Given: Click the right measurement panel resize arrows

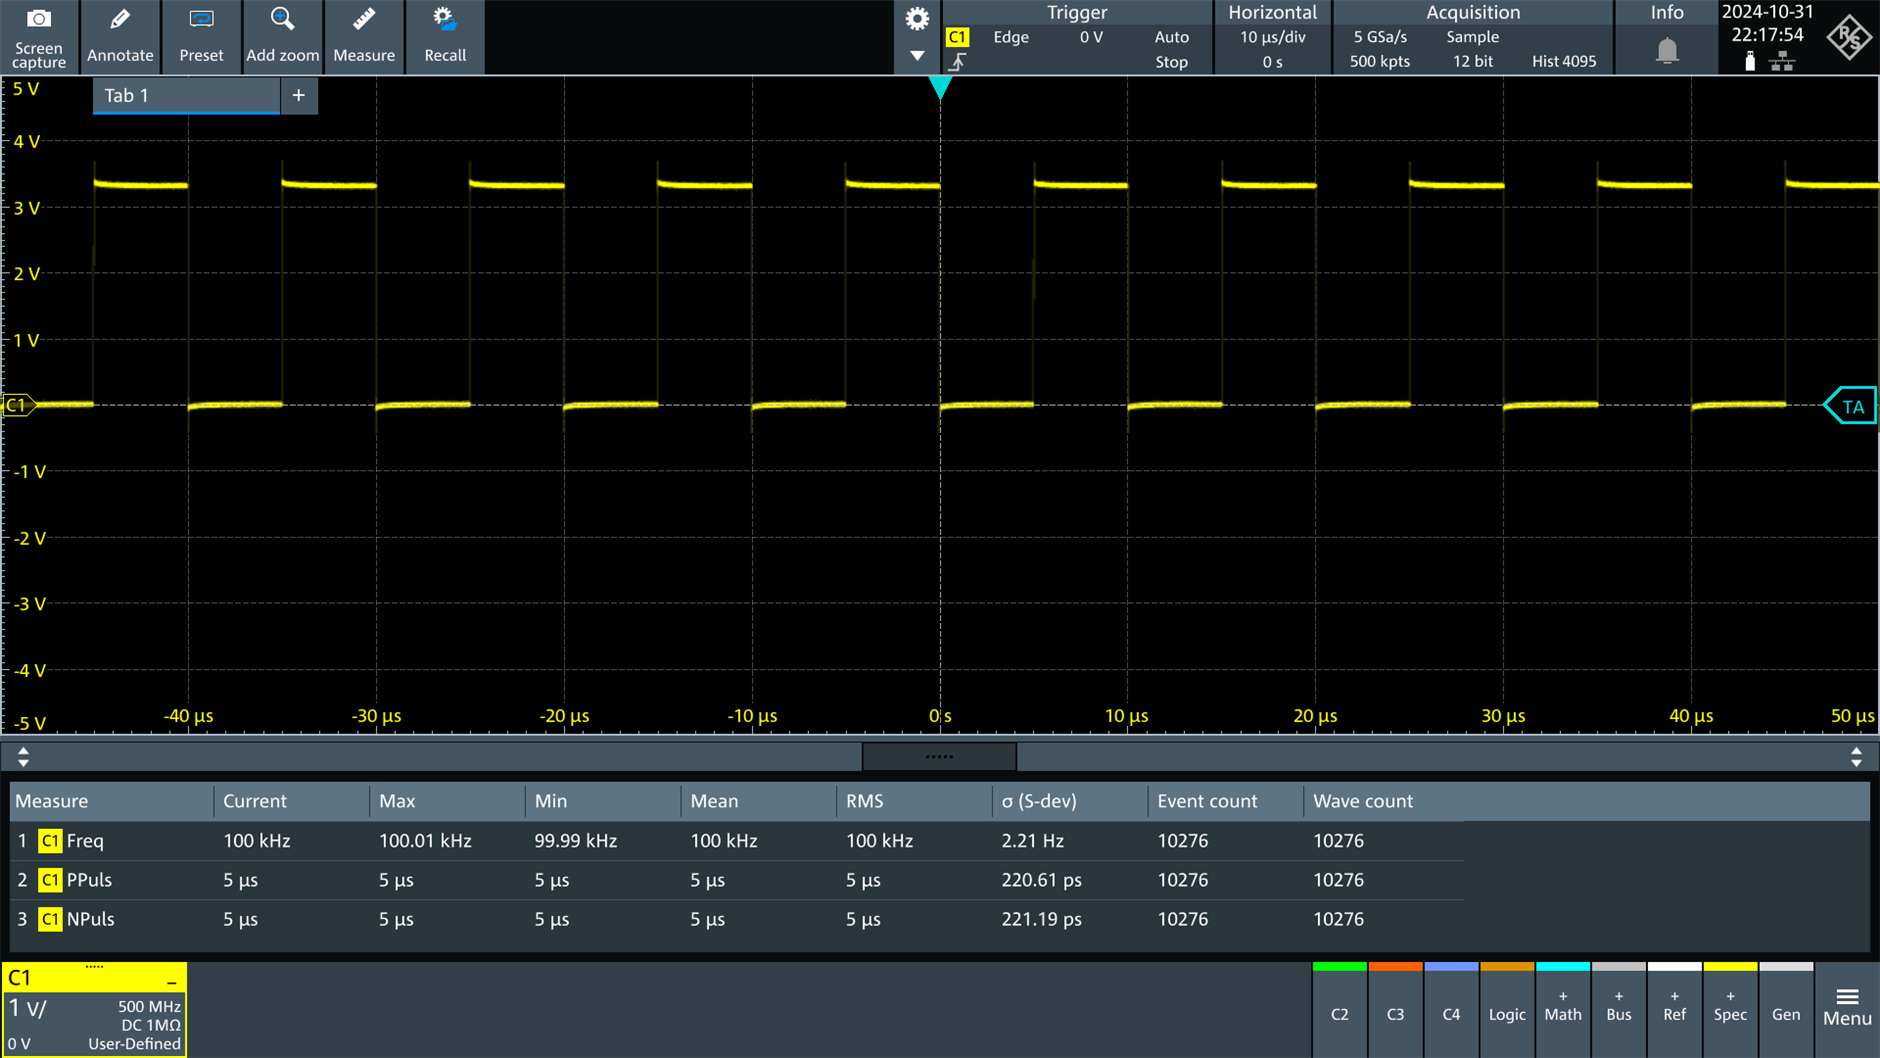Looking at the screenshot, I should 1856,757.
